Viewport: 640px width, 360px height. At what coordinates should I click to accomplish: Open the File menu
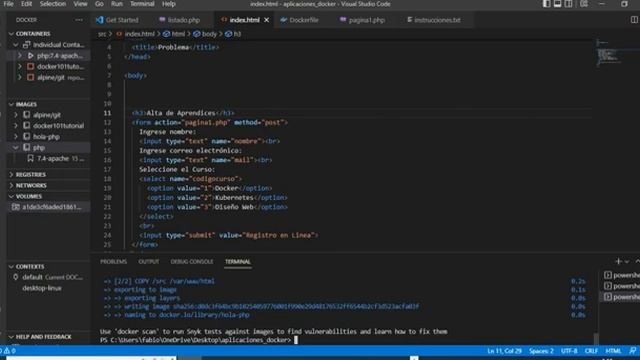[9, 4]
